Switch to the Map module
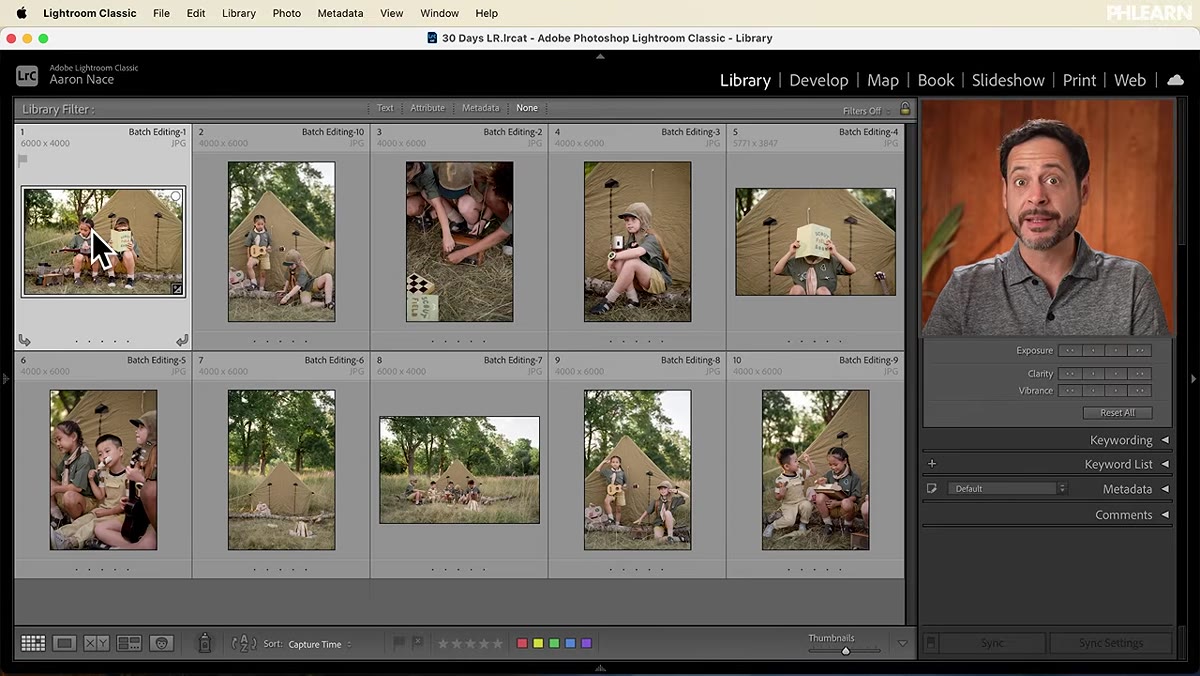1200x676 pixels. [x=882, y=80]
